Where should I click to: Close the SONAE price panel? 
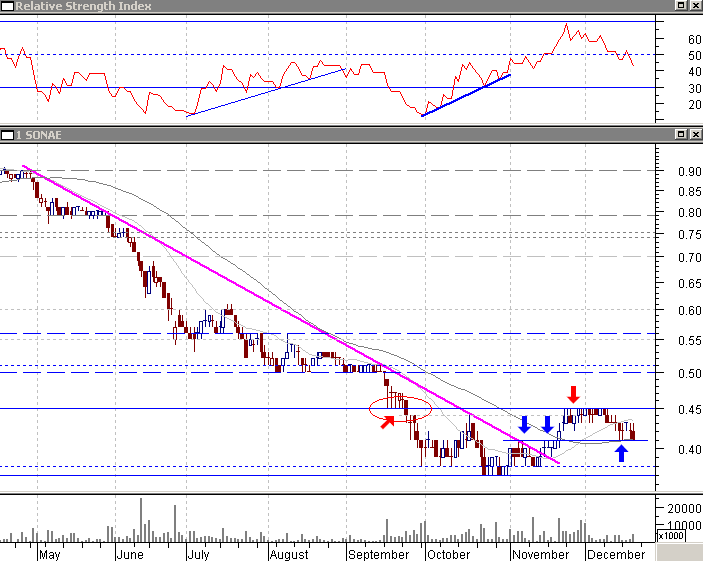coord(695,134)
